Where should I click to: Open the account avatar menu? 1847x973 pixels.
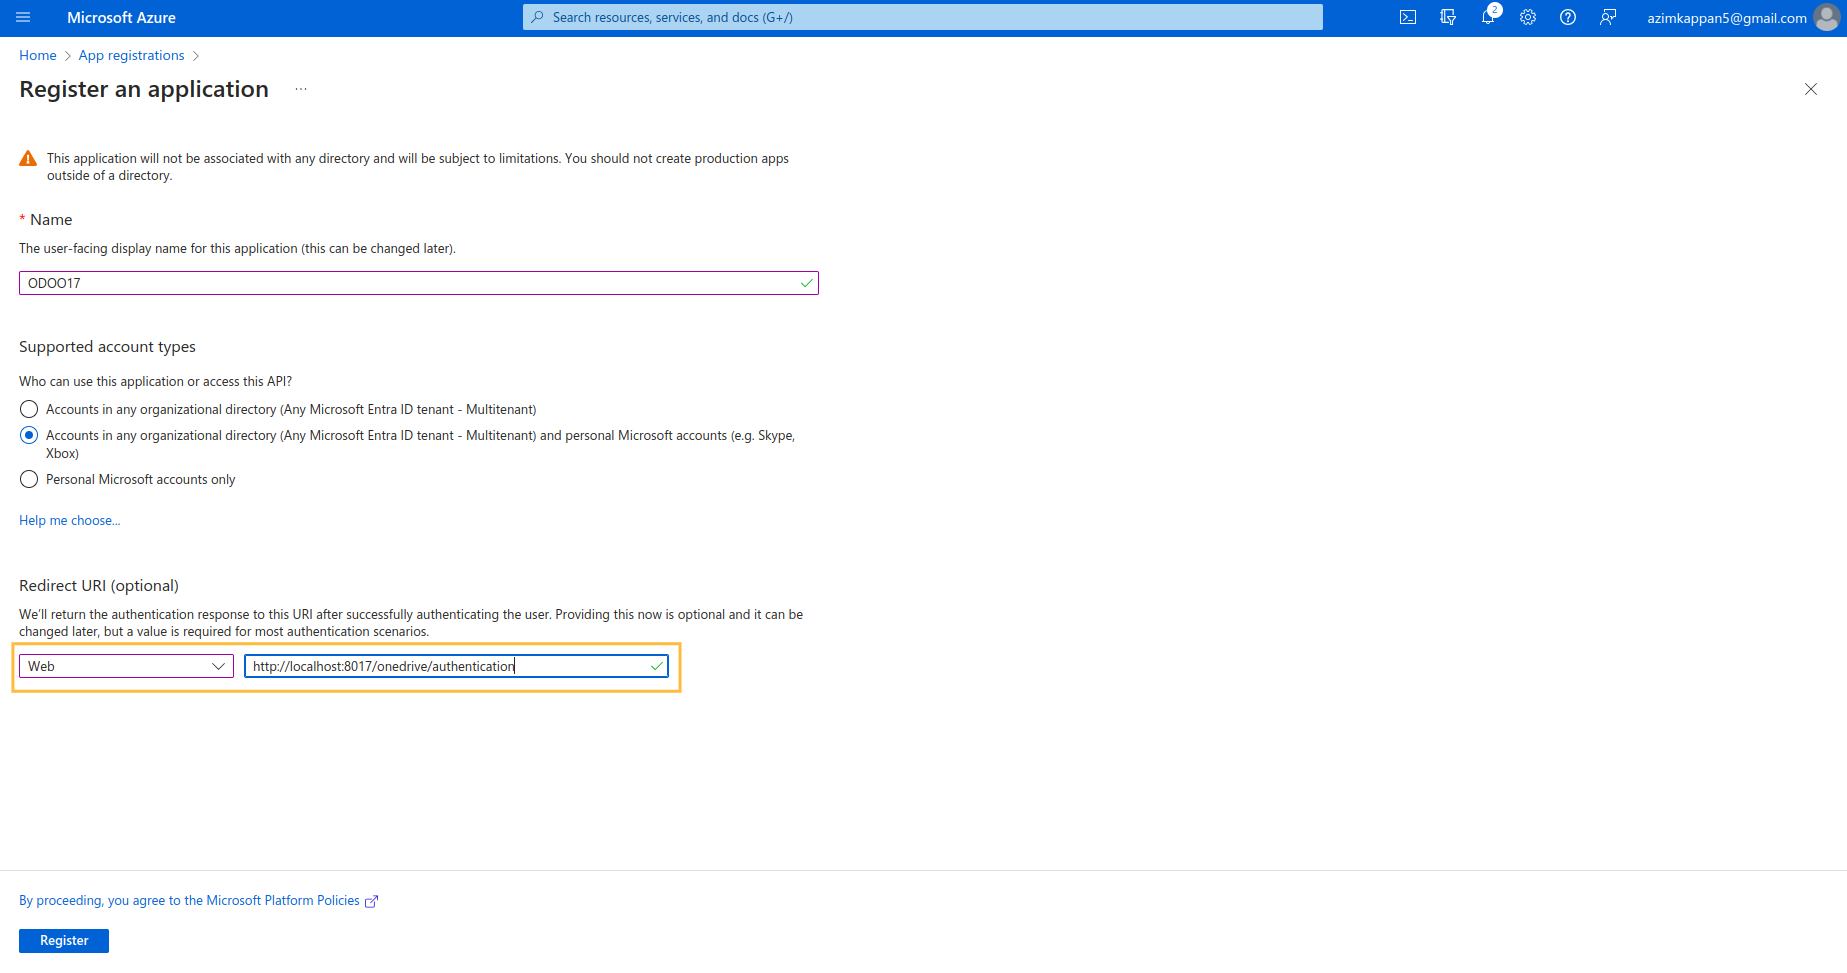click(x=1826, y=18)
